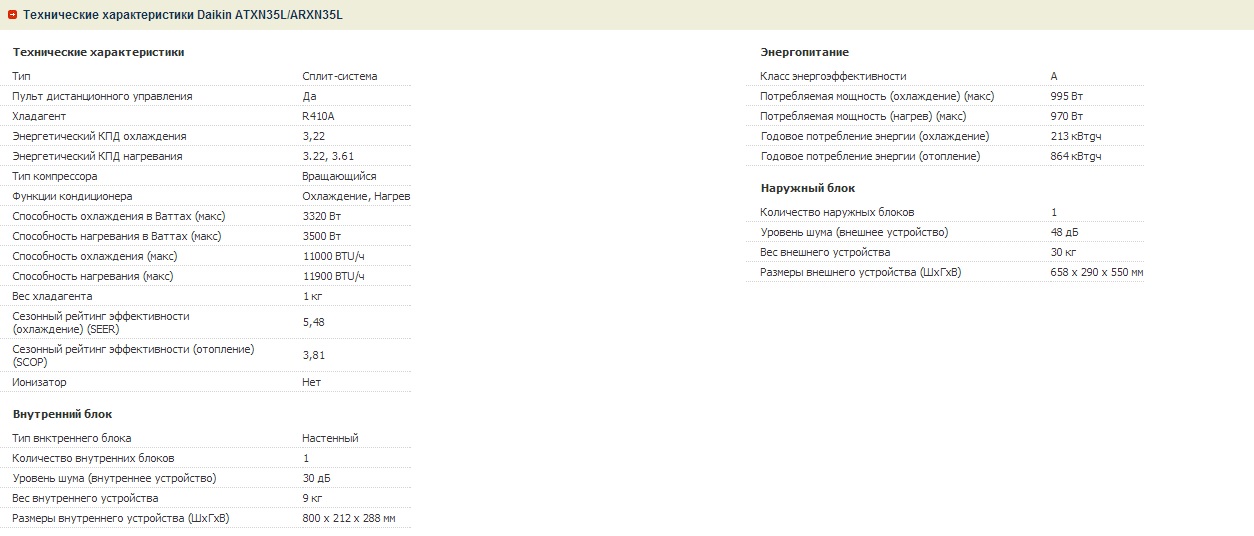Image resolution: width=1254 pixels, height=536 pixels.
Task: Click the outdoor unit dimensions 658 x 290 x 550
Action: pos(1096,272)
